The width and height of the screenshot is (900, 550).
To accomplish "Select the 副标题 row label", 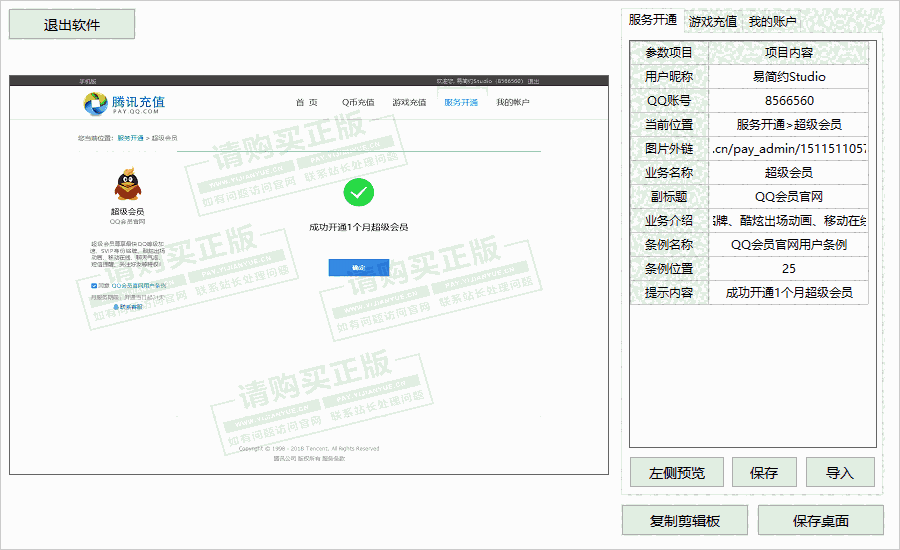I will point(669,197).
